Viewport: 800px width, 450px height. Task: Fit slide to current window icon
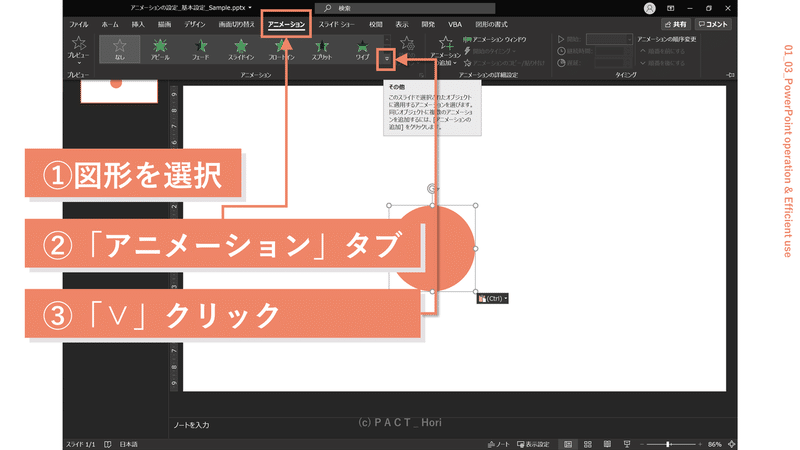point(732,444)
